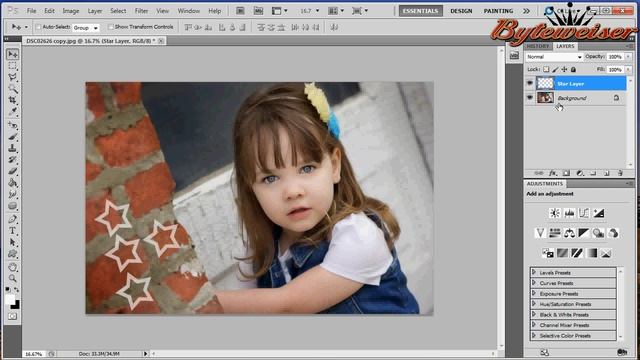Select the Path Selection tool

point(13,242)
